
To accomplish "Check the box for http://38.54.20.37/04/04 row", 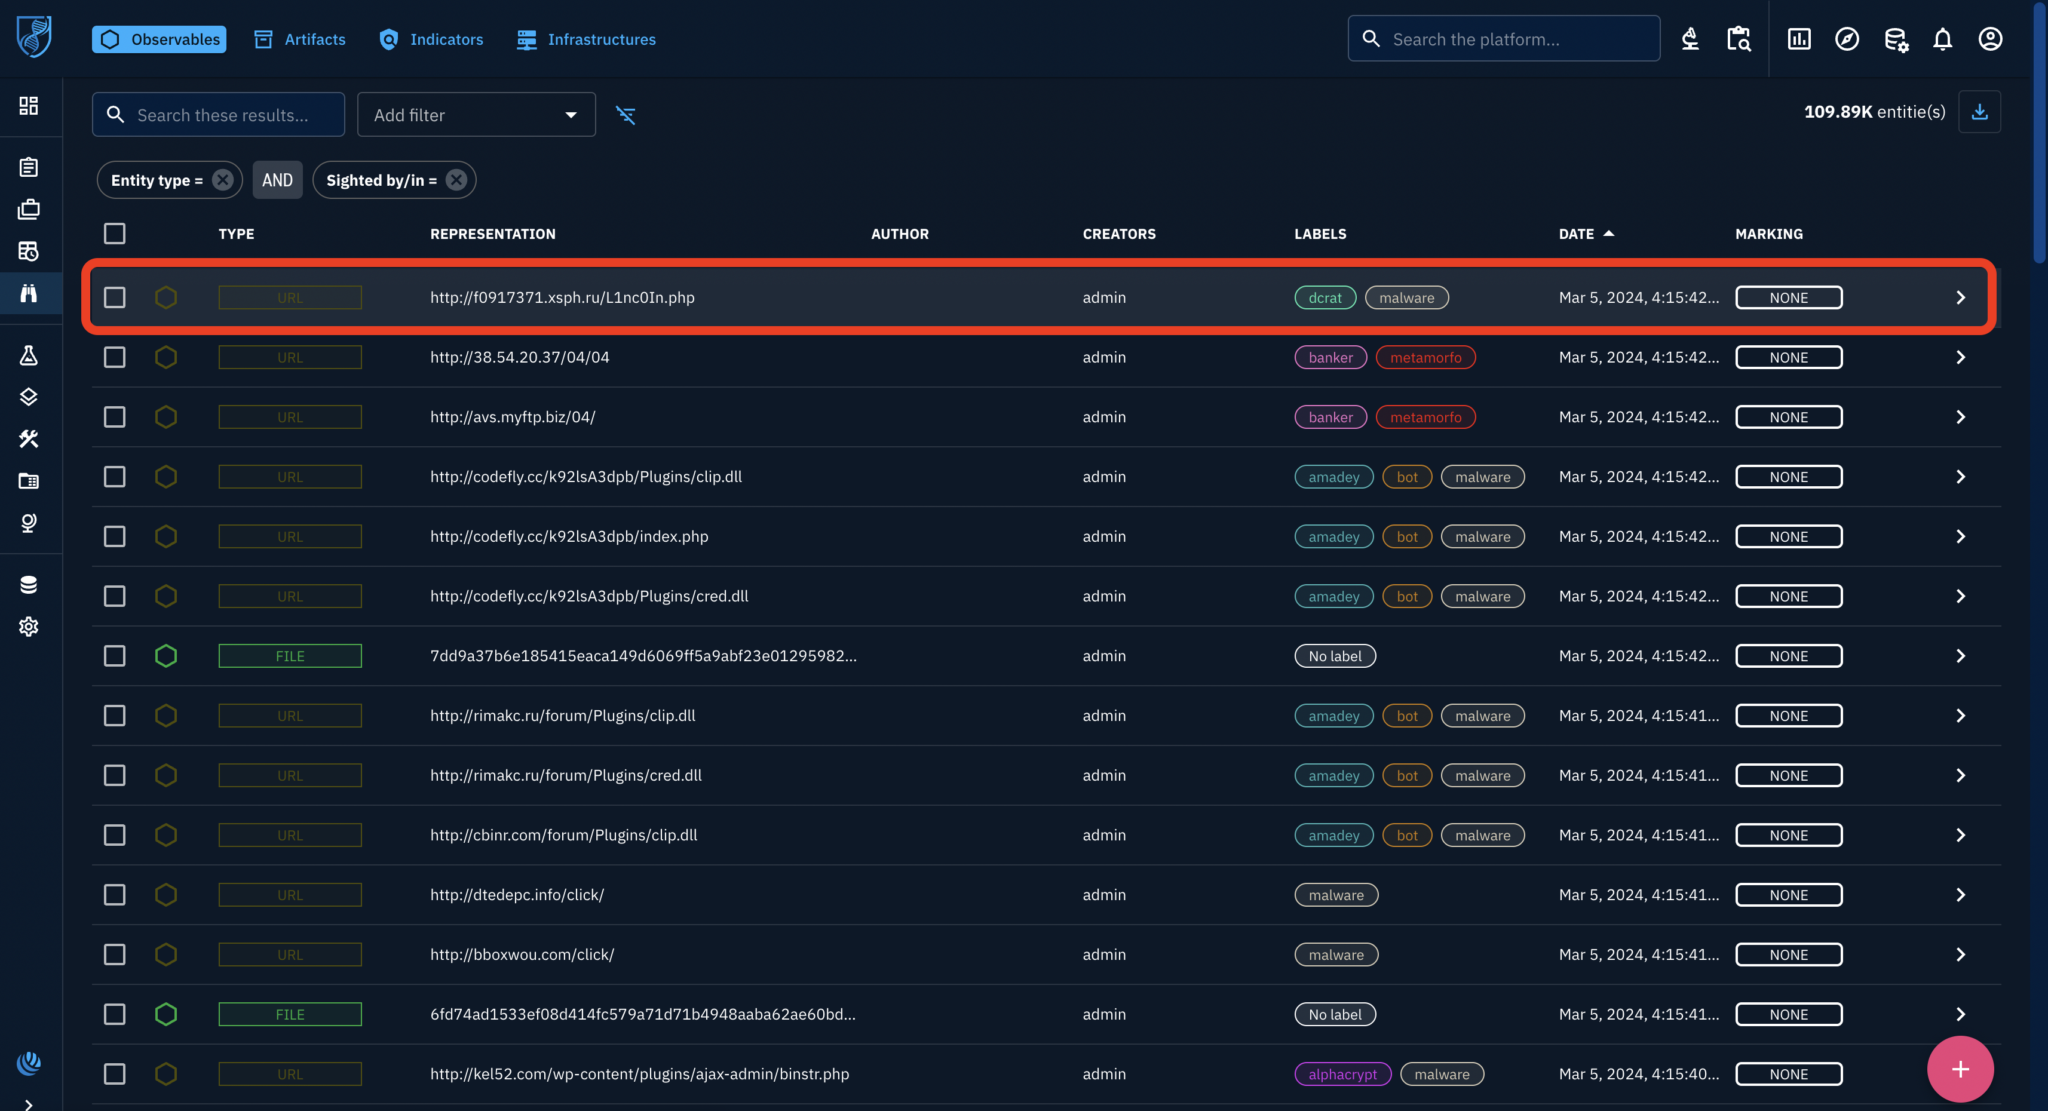I will point(115,358).
